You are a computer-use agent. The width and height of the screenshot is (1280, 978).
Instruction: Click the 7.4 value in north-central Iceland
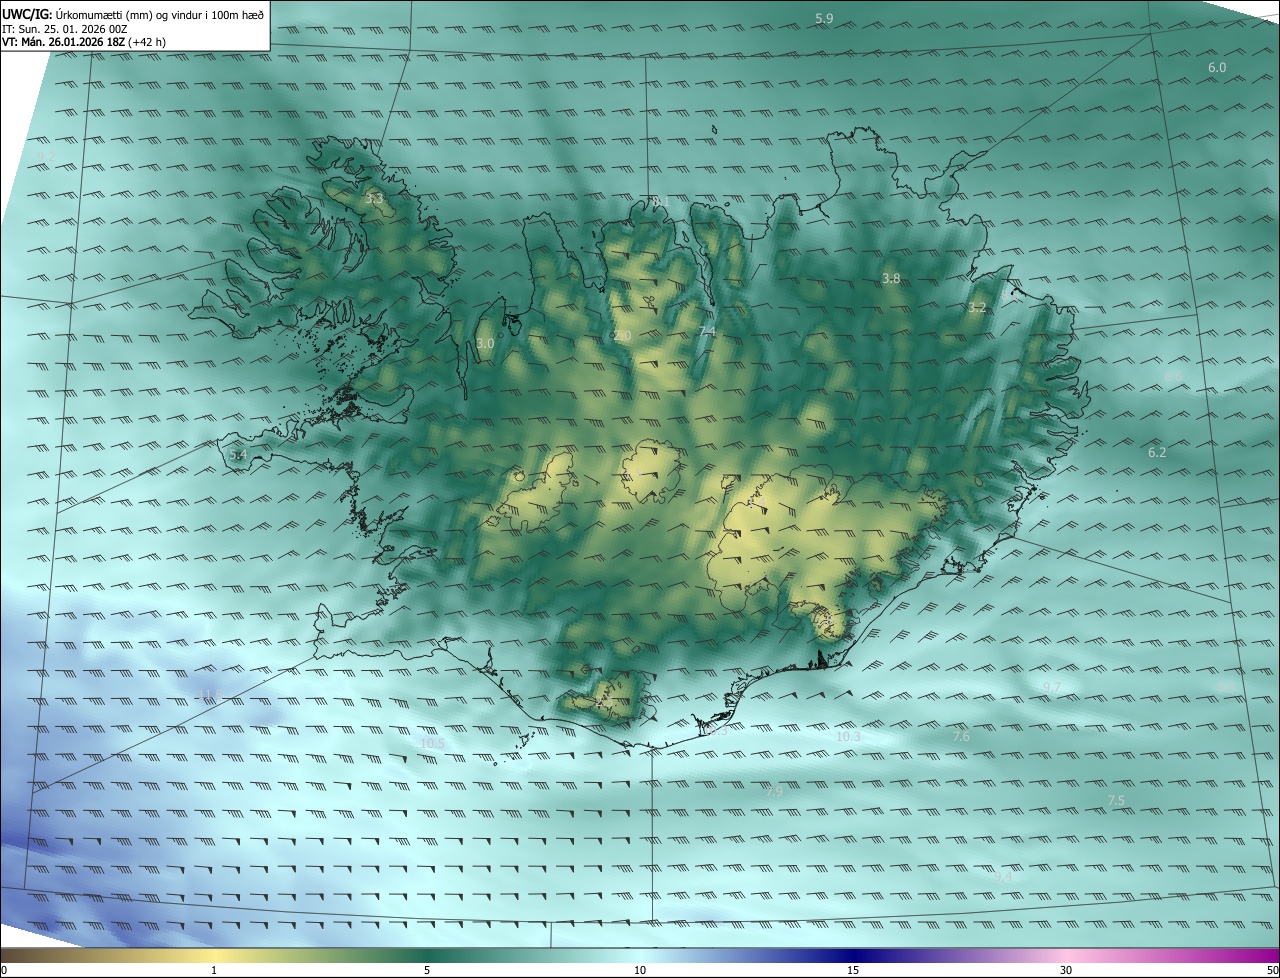pos(707,331)
